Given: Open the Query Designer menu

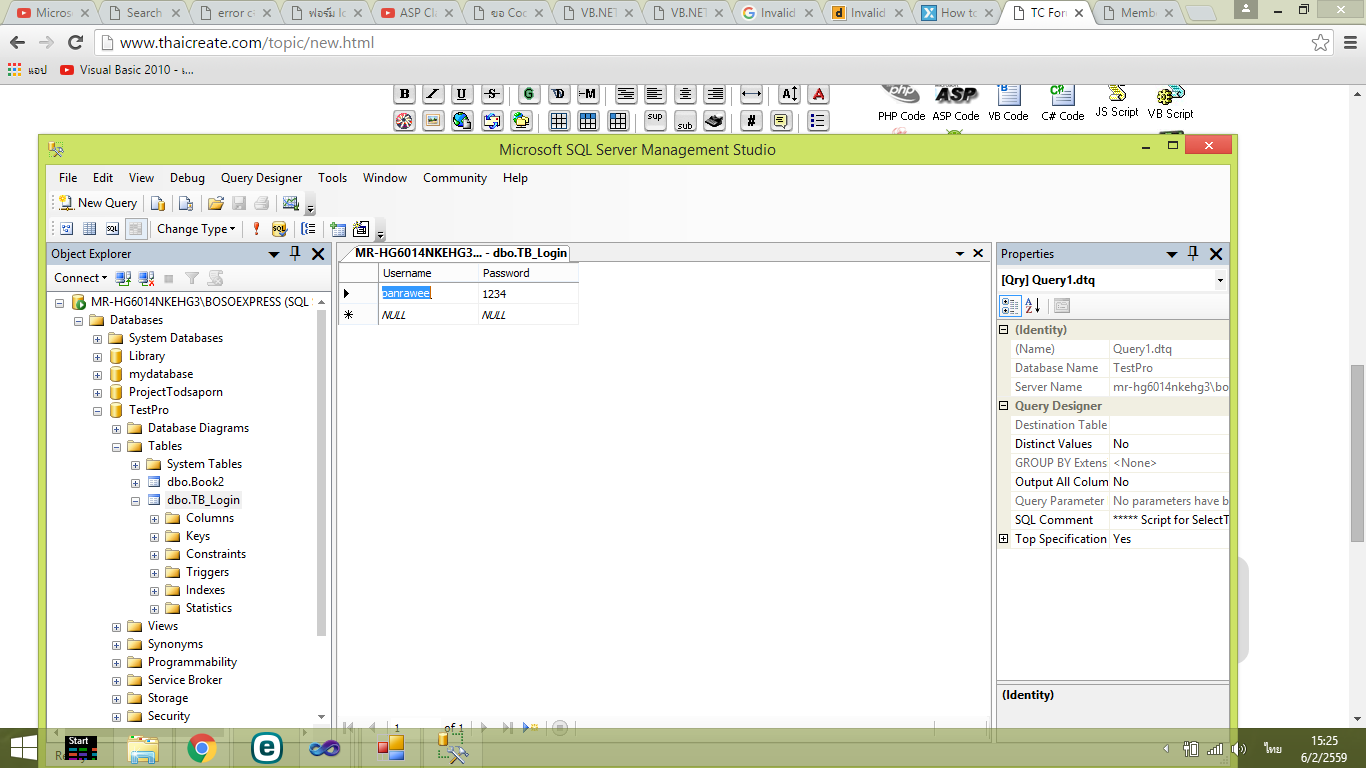Looking at the screenshot, I should click(261, 178).
